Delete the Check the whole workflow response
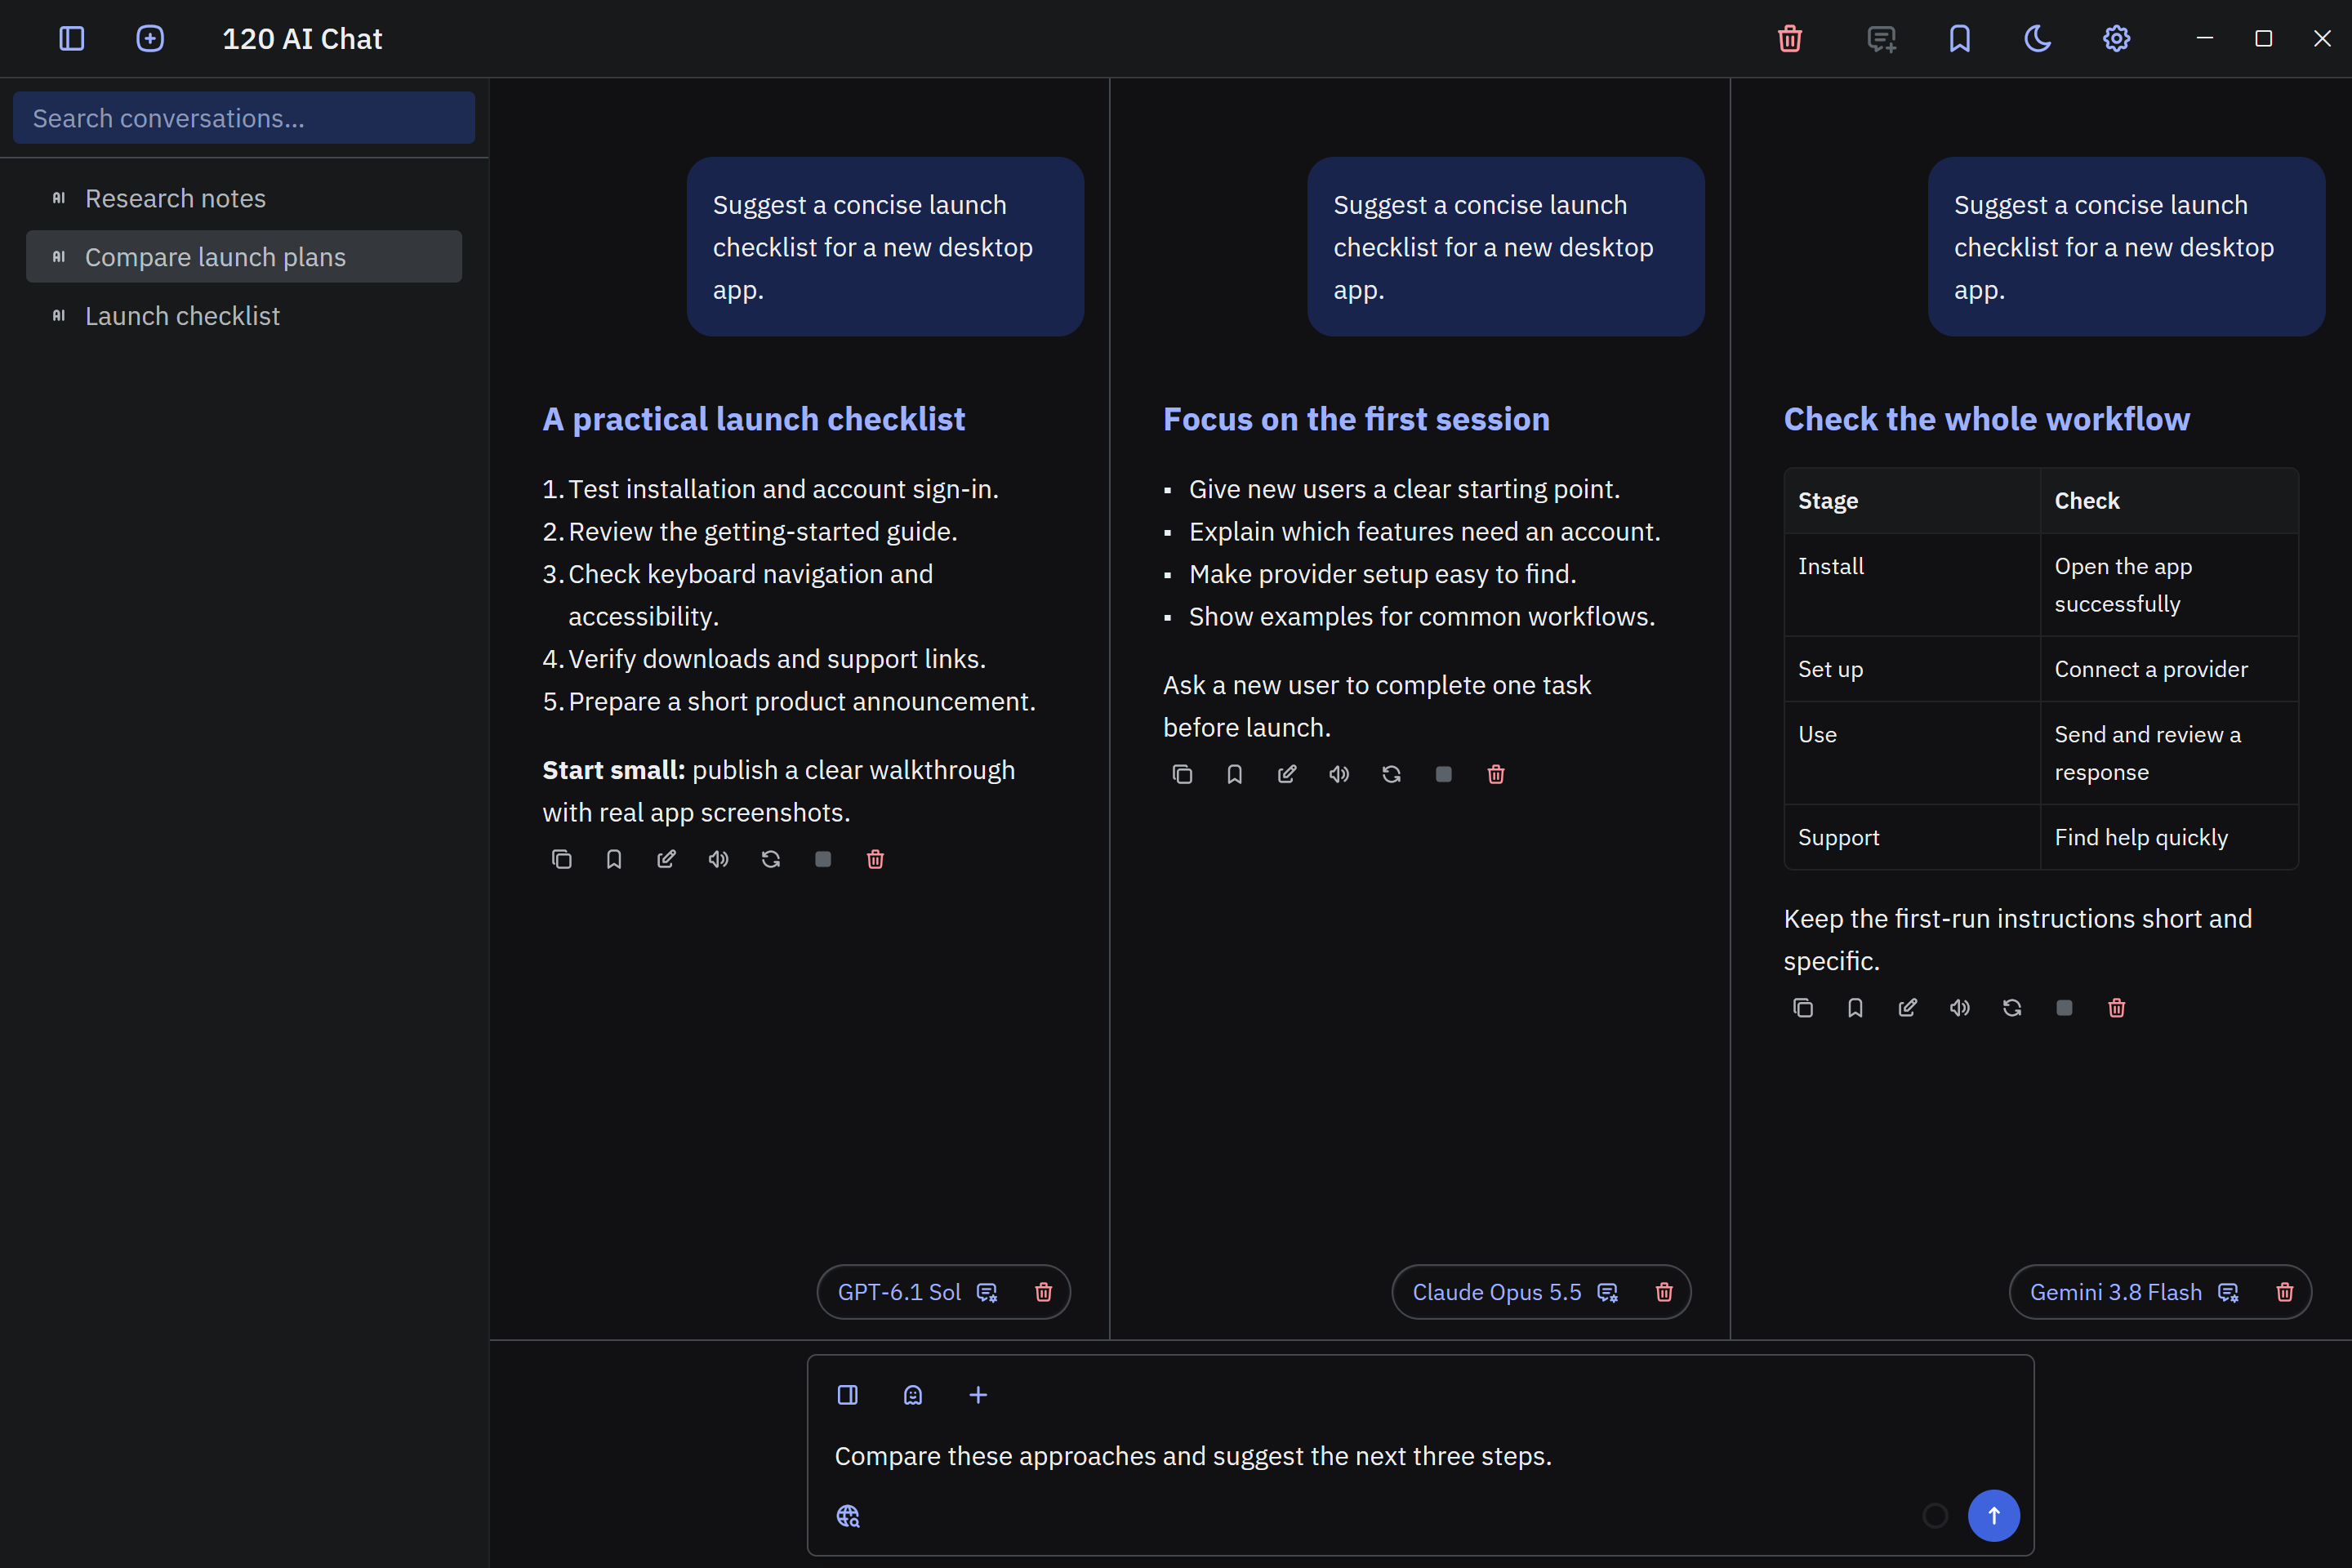This screenshot has width=2352, height=1568. pos(2117,1008)
